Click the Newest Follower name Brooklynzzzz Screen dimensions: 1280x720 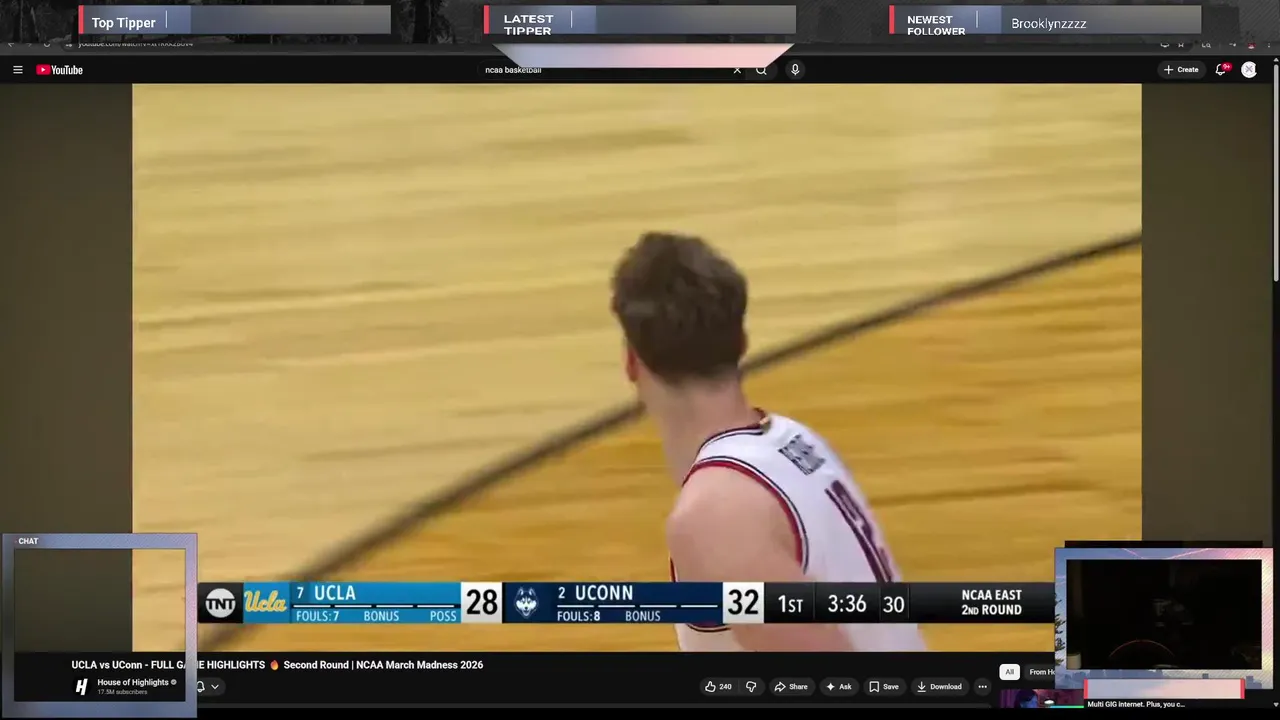(1048, 23)
